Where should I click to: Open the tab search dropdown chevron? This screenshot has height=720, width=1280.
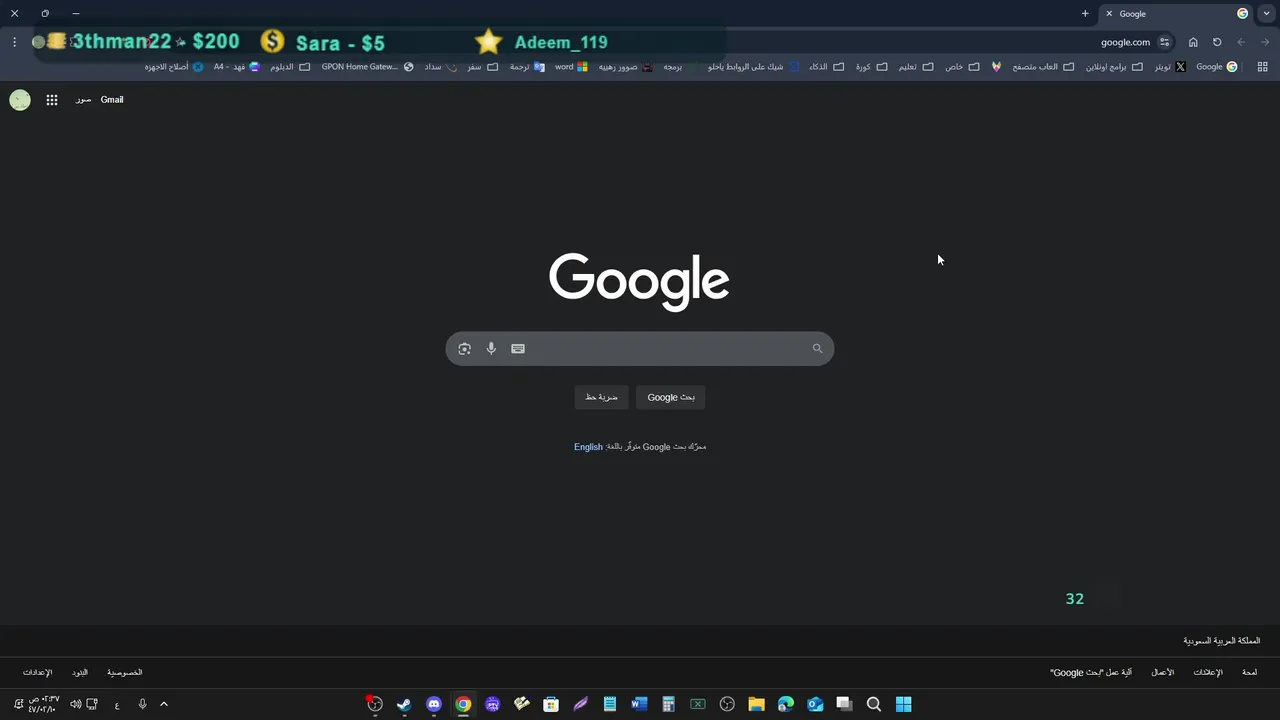[x=1266, y=14]
